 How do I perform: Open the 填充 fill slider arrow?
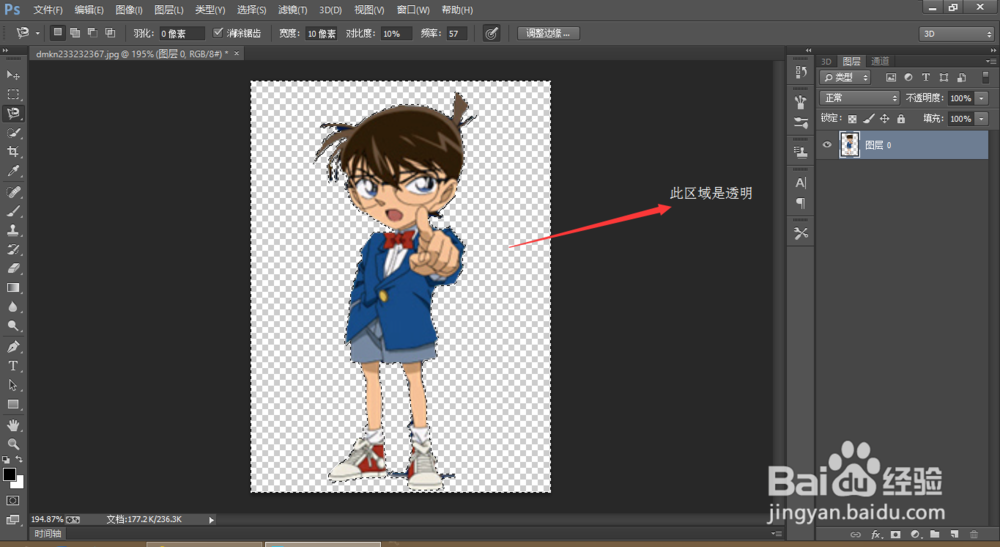click(x=982, y=119)
